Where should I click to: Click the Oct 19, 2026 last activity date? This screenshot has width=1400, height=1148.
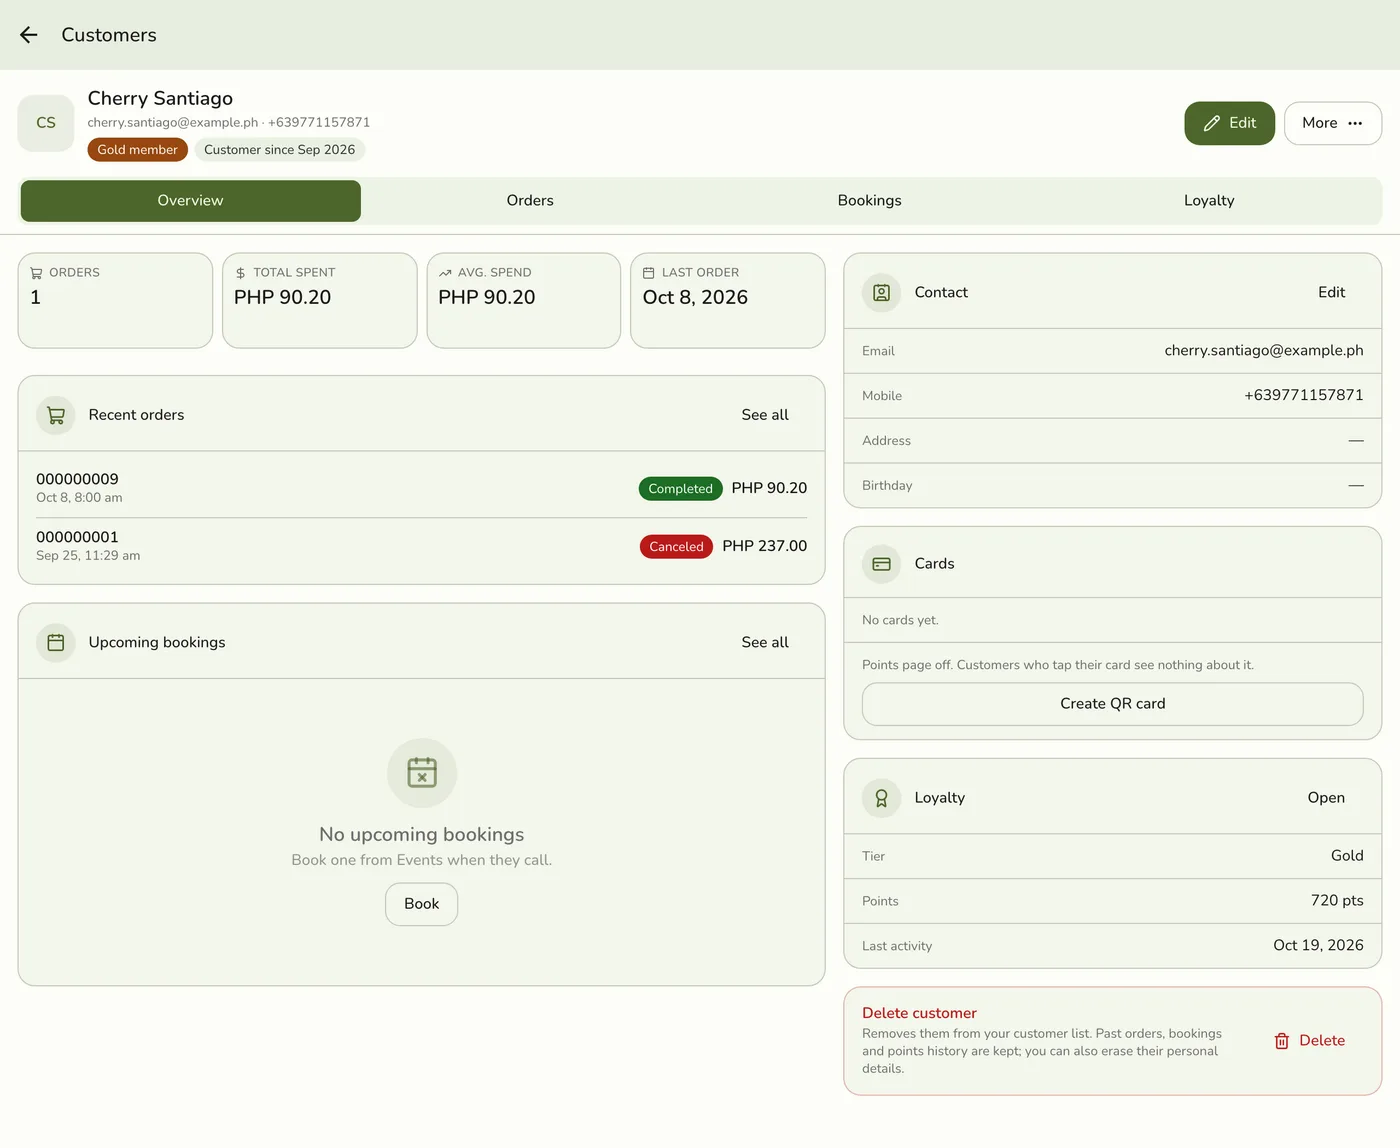point(1318,946)
